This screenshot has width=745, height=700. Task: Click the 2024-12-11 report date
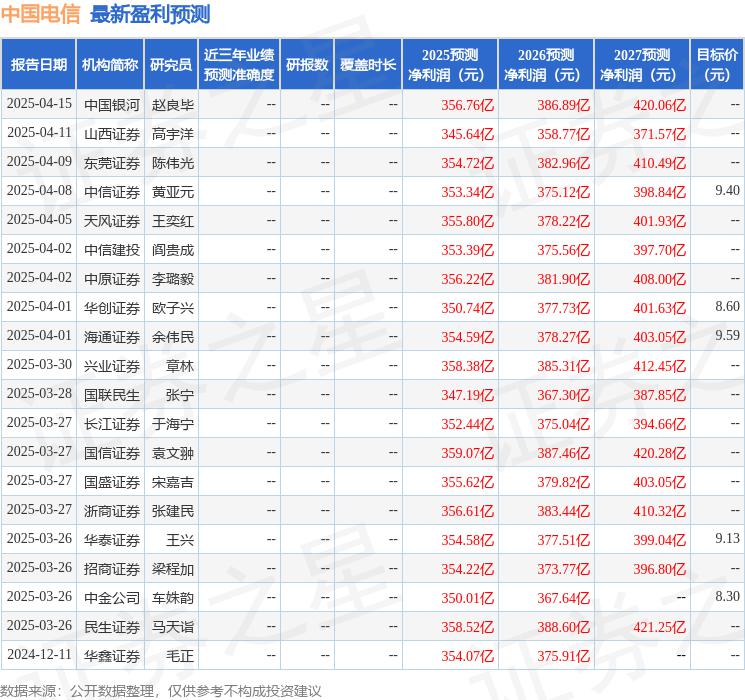tap(39, 654)
